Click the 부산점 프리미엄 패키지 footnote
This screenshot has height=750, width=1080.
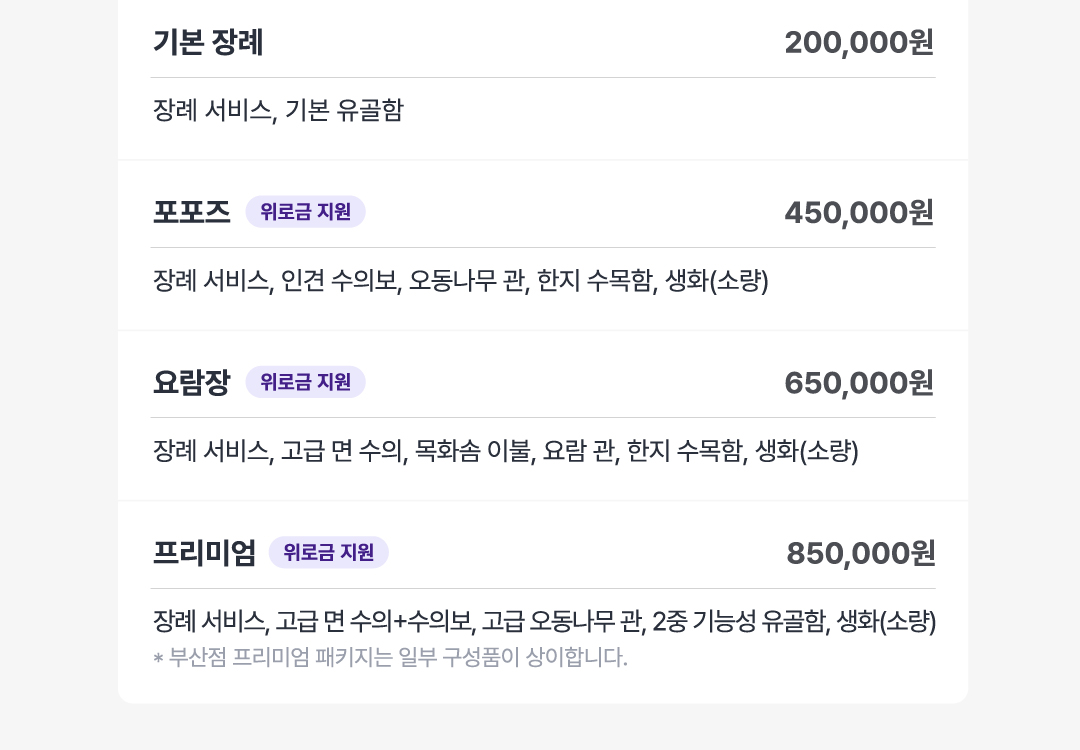point(390,657)
